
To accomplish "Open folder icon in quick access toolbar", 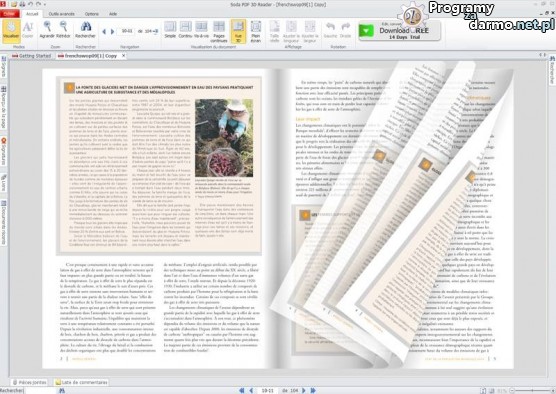I will (14, 4).
